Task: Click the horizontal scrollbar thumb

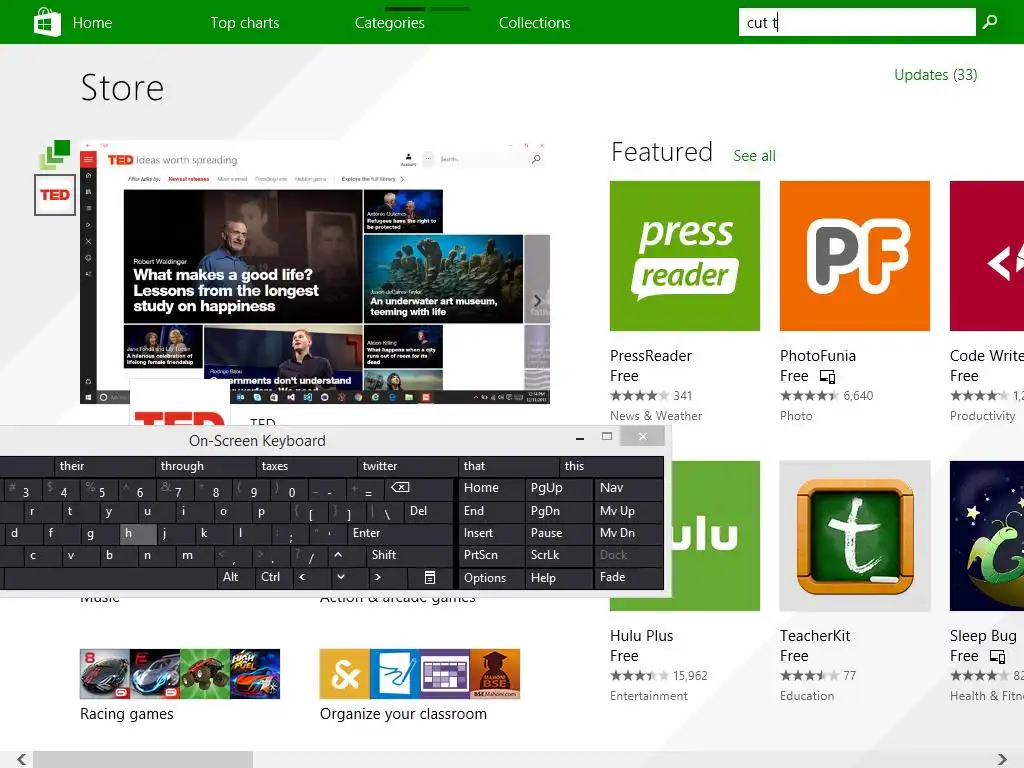Action: click(143, 759)
